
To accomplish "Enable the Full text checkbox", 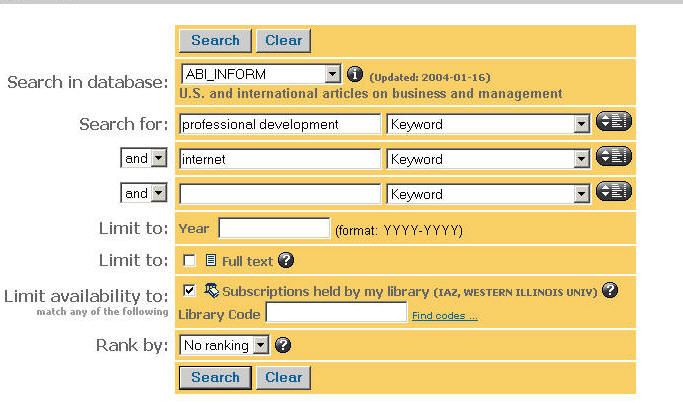I will click(x=189, y=261).
